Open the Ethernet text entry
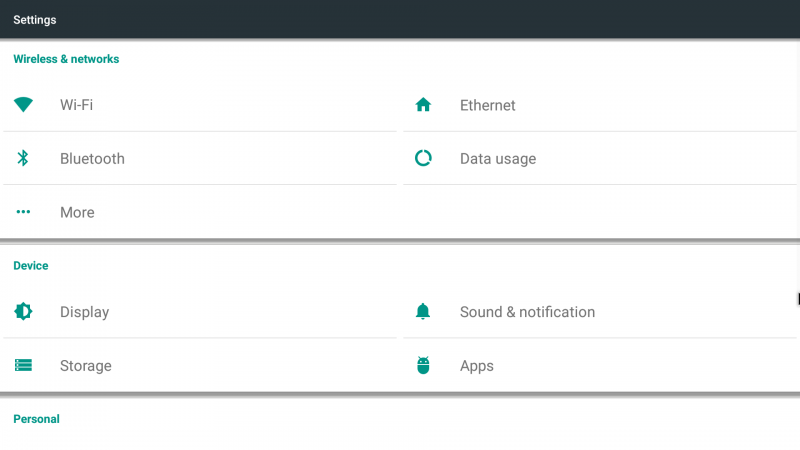 coord(487,105)
